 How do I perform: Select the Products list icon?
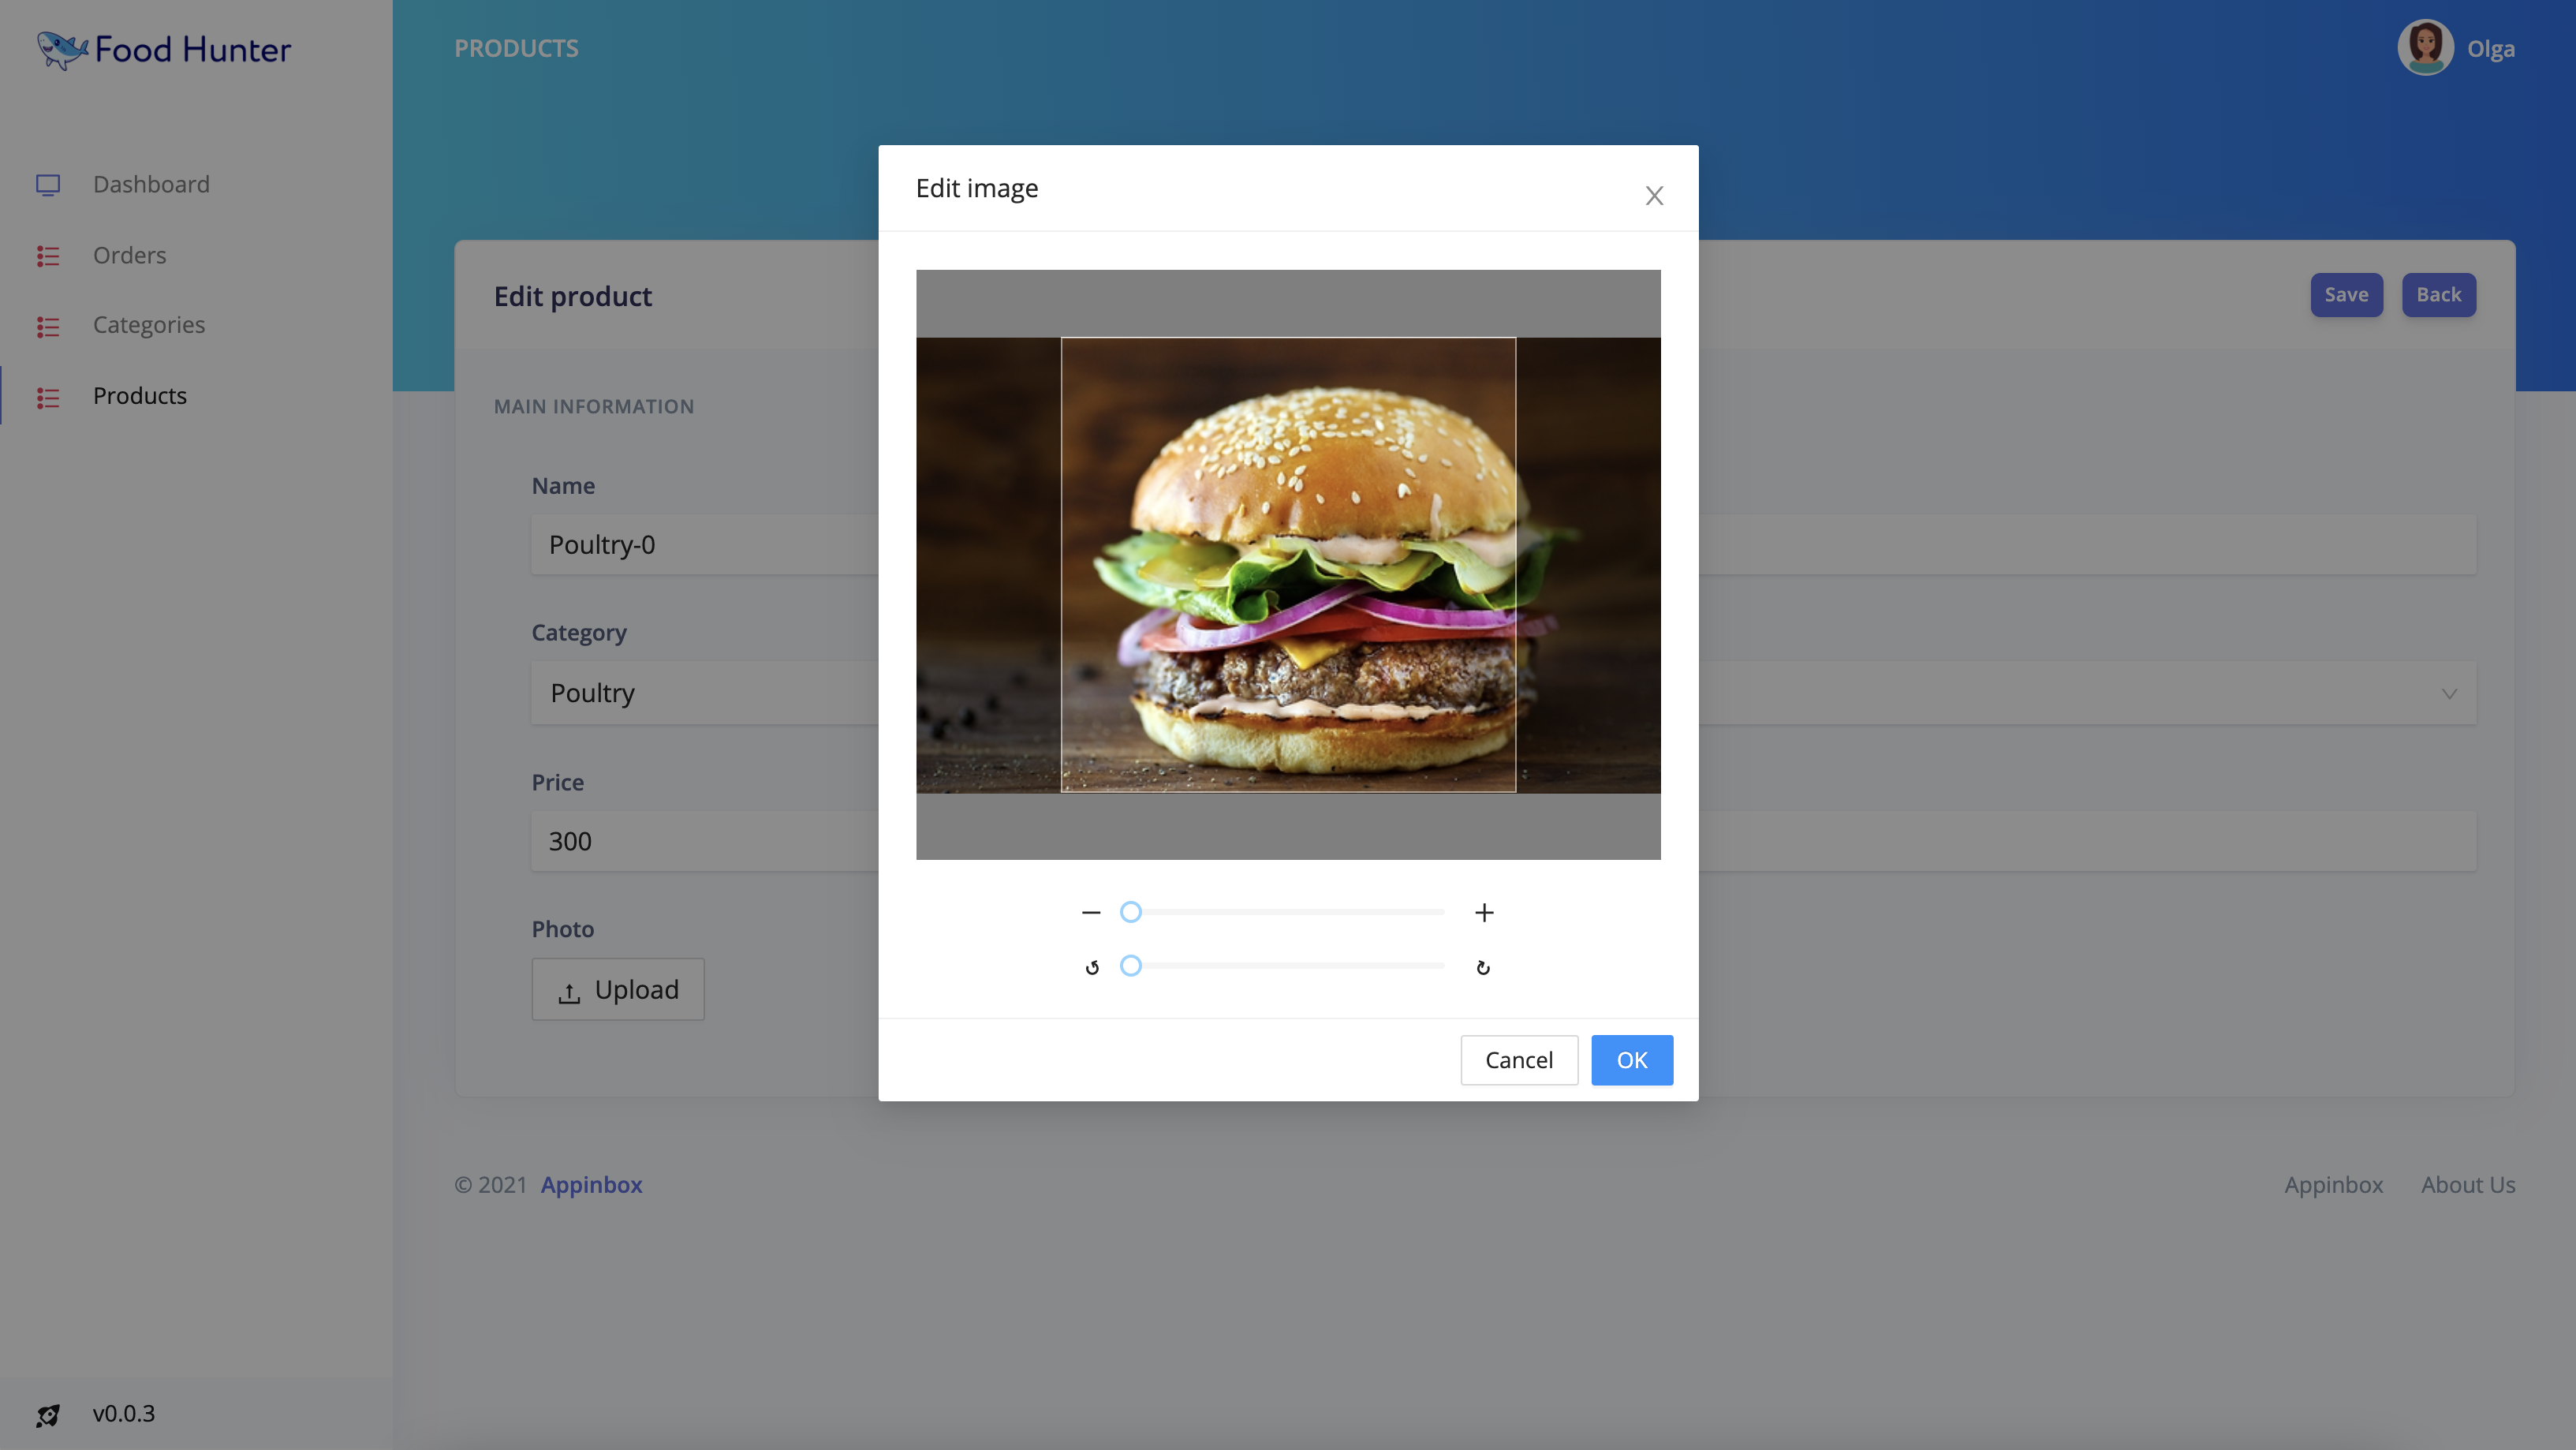point(48,397)
